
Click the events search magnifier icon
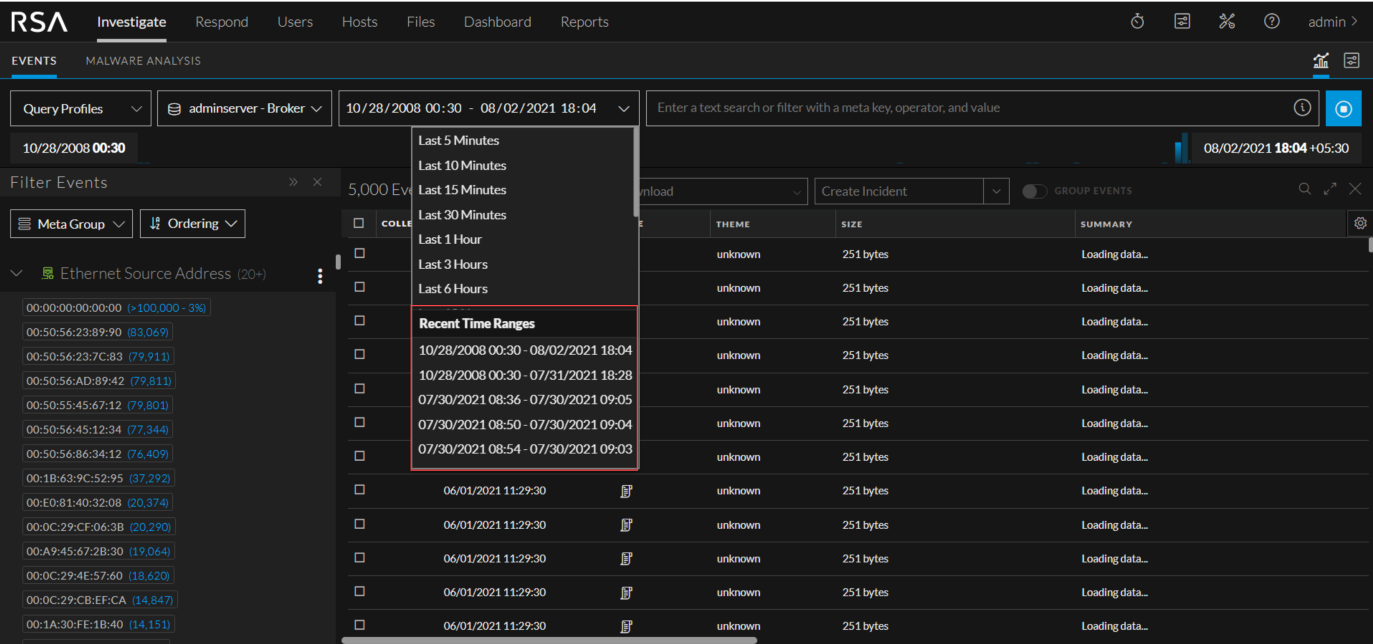click(1304, 189)
